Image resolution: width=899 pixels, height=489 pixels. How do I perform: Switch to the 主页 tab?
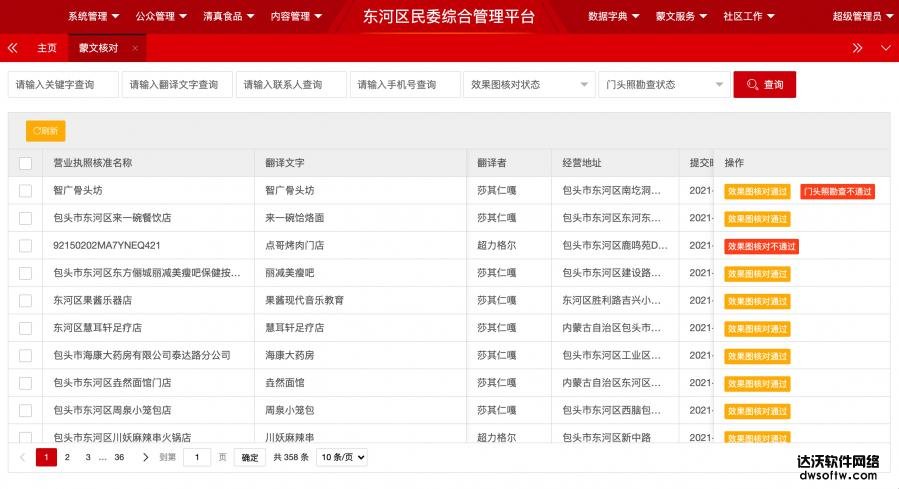pos(47,48)
